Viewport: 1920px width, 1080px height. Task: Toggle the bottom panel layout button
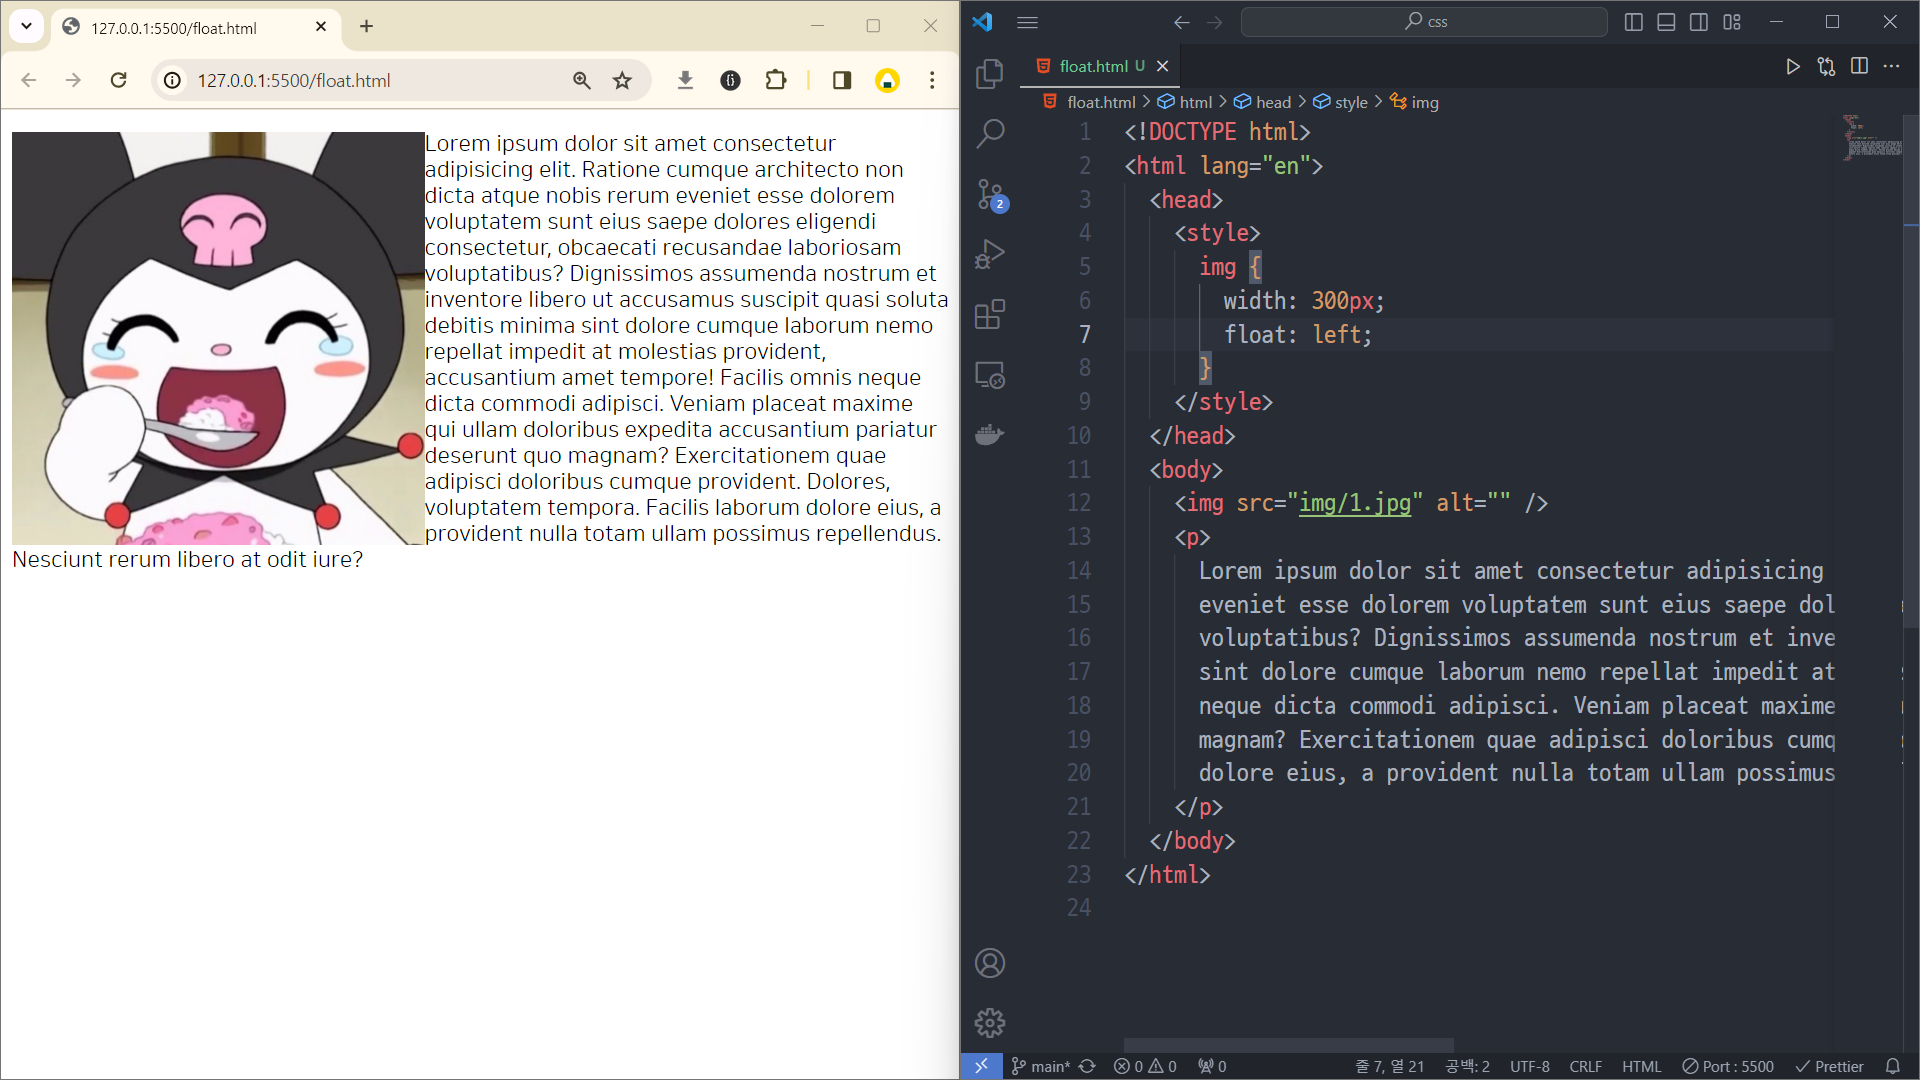pyautogui.click(x=1666, y=22)
